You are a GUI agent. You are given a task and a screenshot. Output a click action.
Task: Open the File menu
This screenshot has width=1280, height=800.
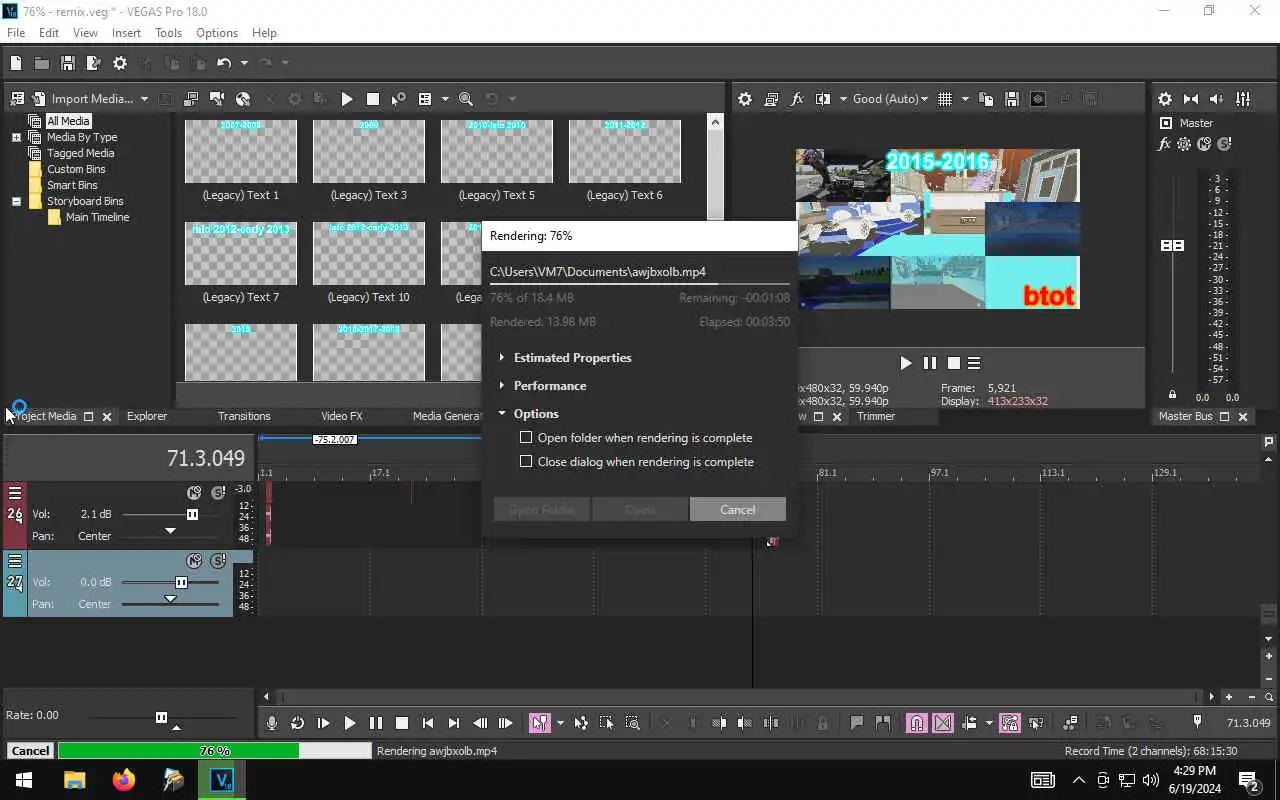16,33
